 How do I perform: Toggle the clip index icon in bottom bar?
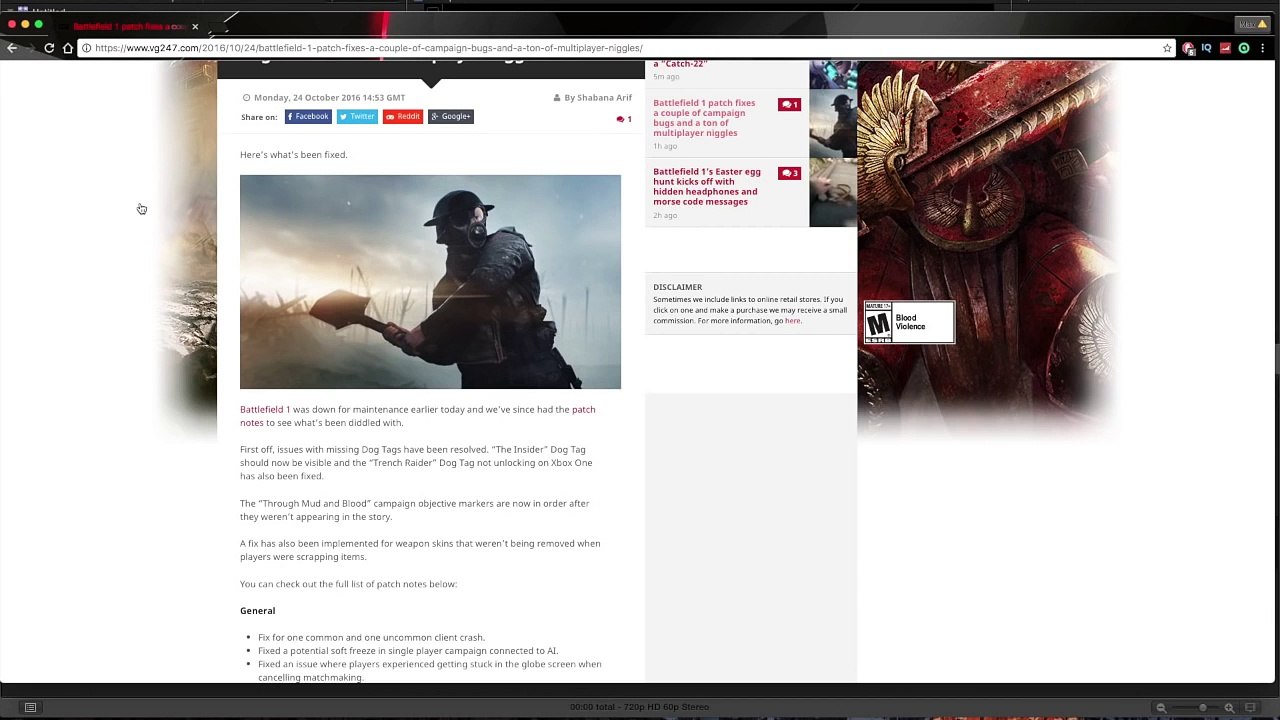[x=31, y=708]
